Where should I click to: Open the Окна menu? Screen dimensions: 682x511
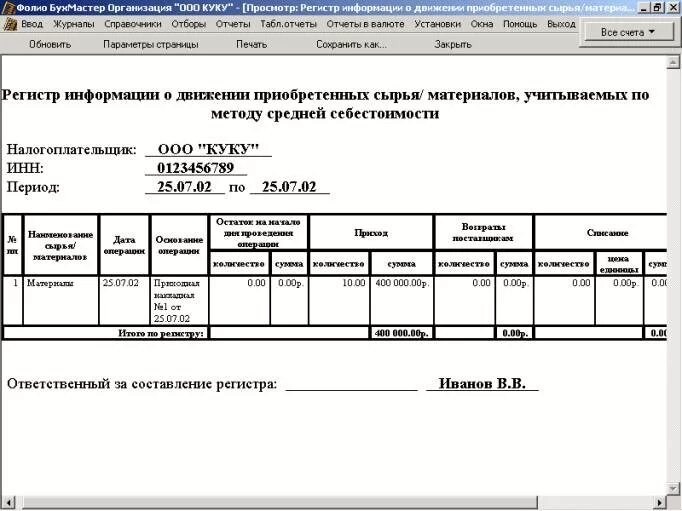482,24
